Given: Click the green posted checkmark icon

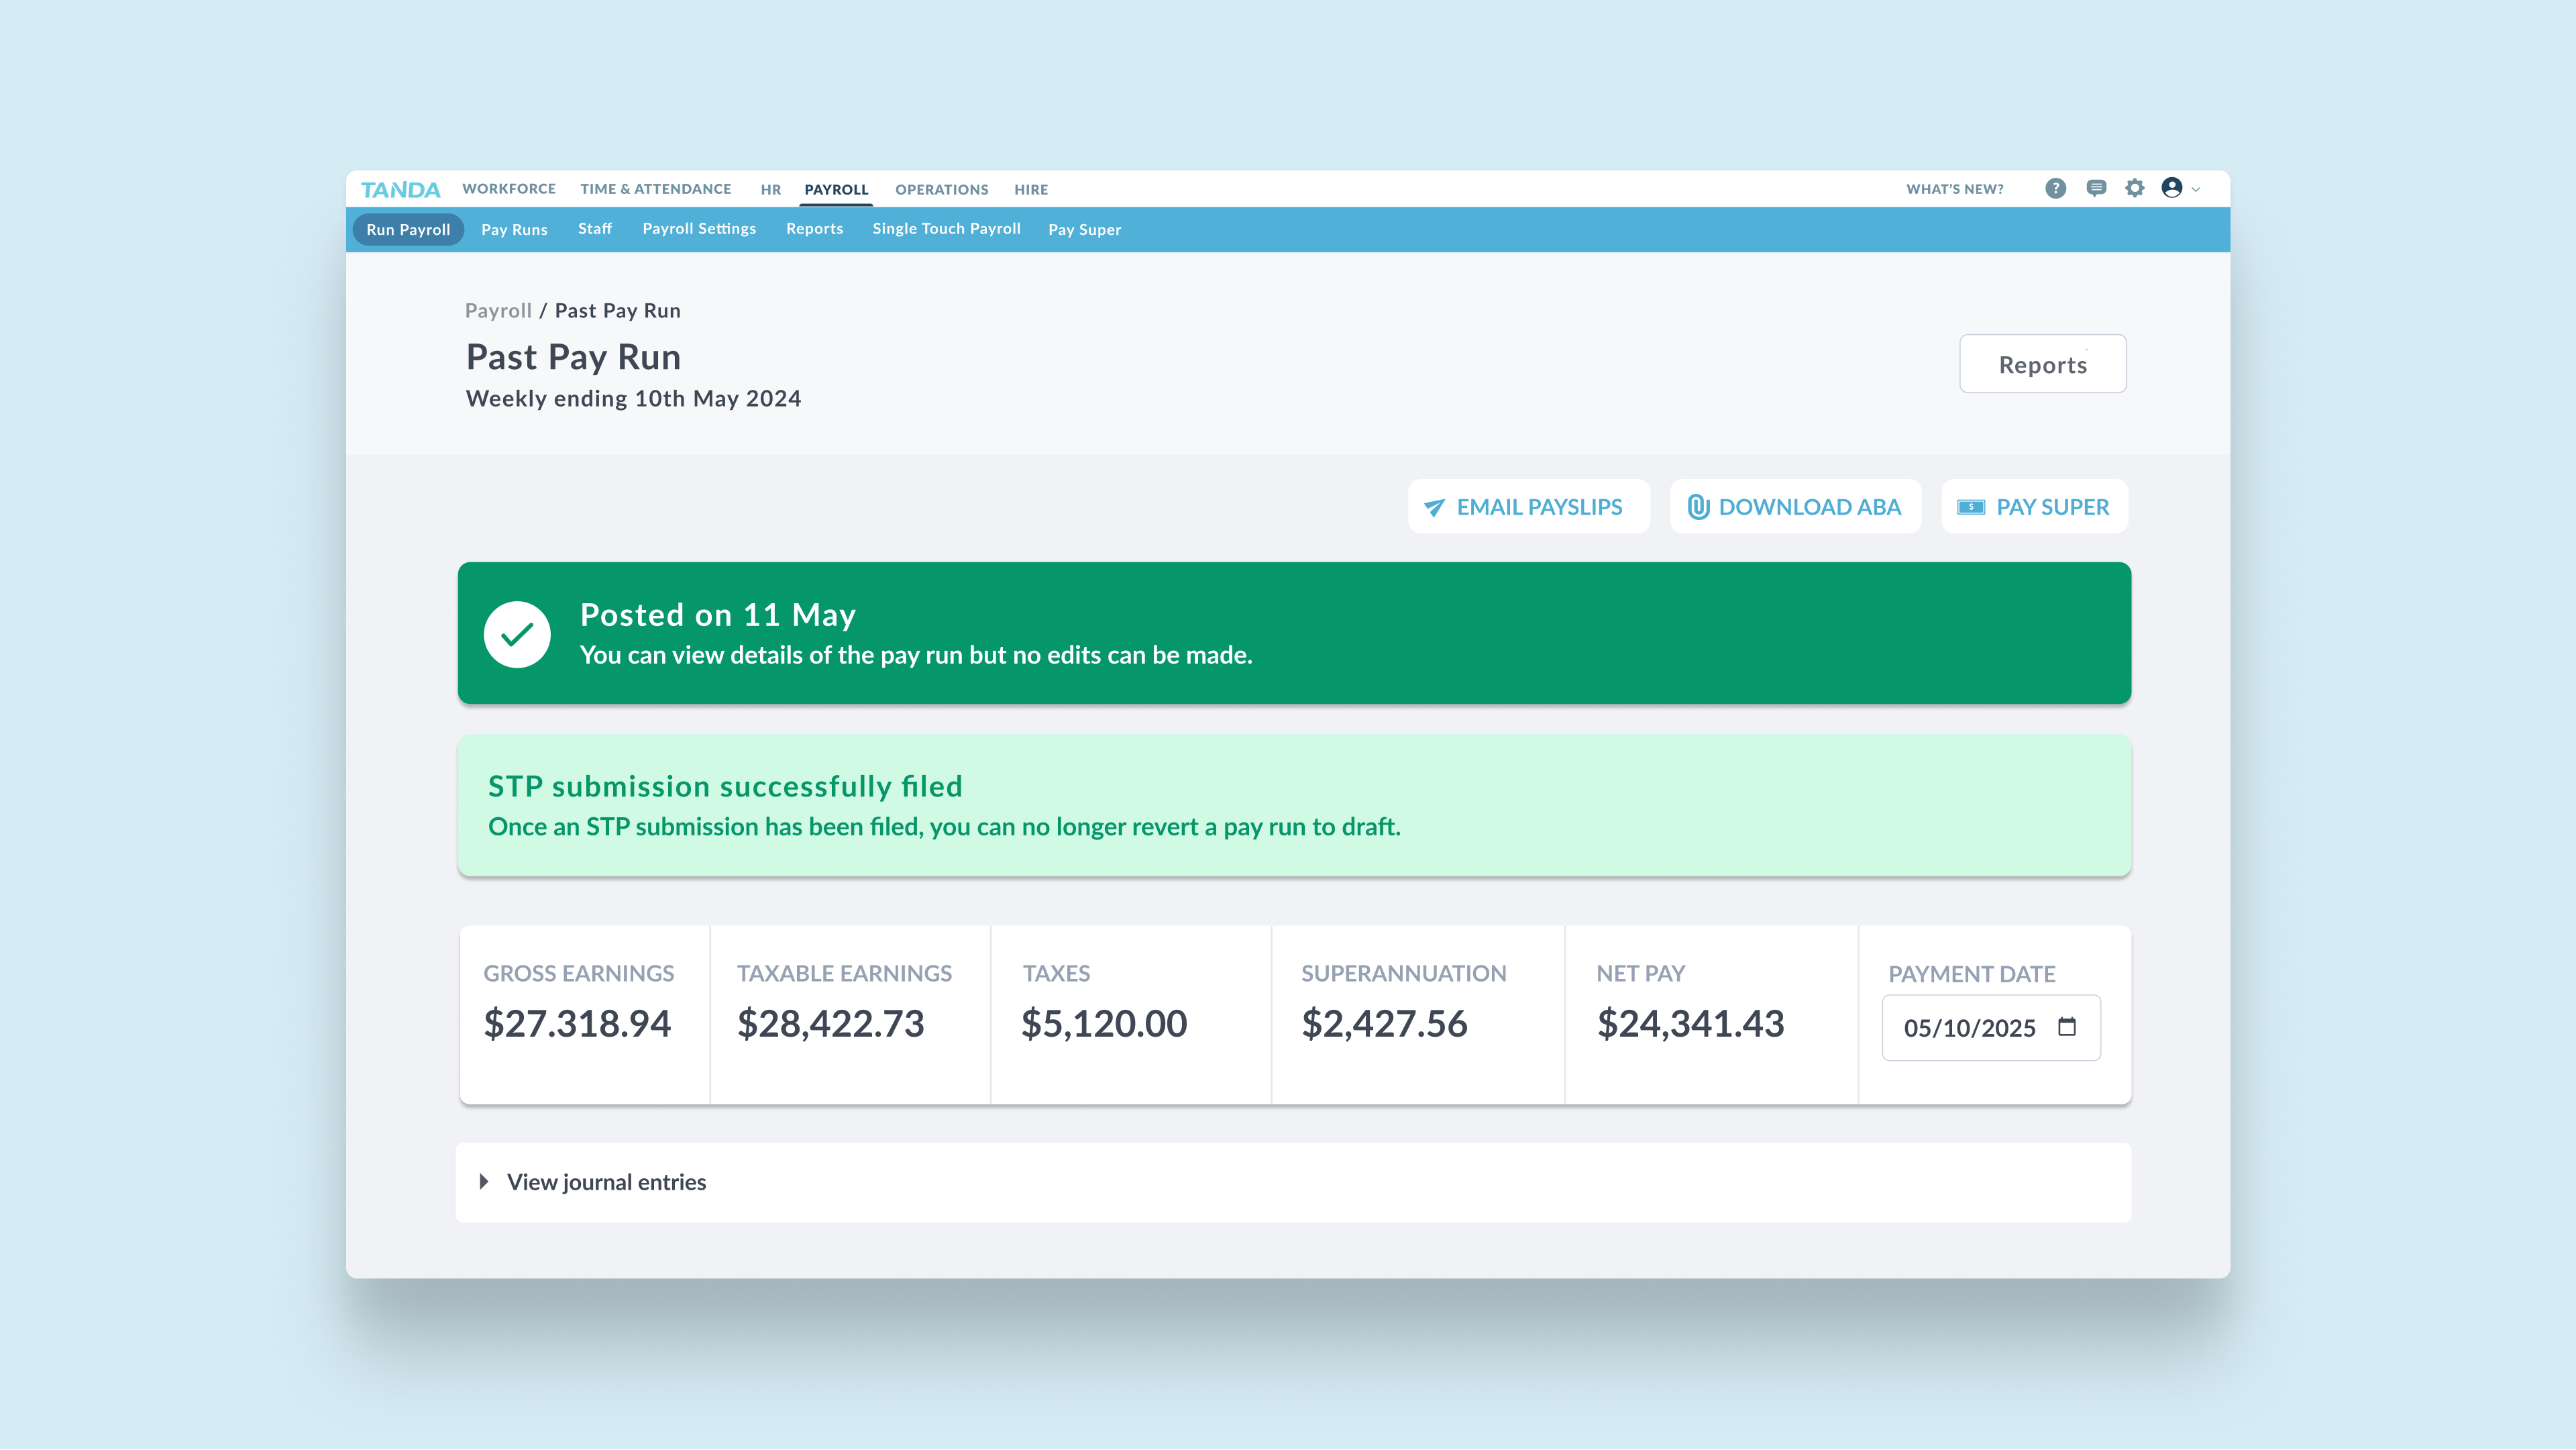Looking at the screenshot, I should (517, 634).
